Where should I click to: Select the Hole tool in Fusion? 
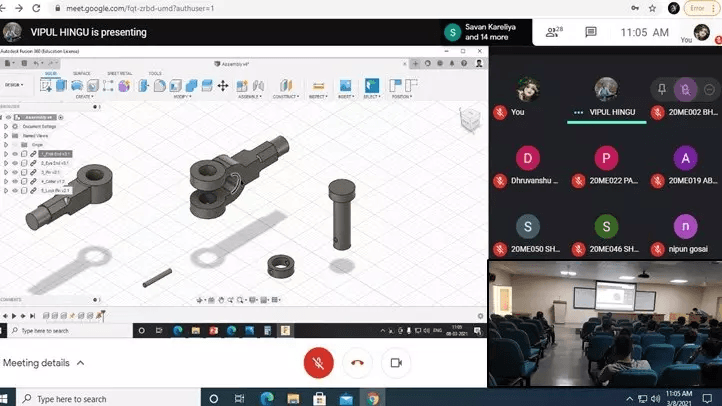tap(93, 85)
